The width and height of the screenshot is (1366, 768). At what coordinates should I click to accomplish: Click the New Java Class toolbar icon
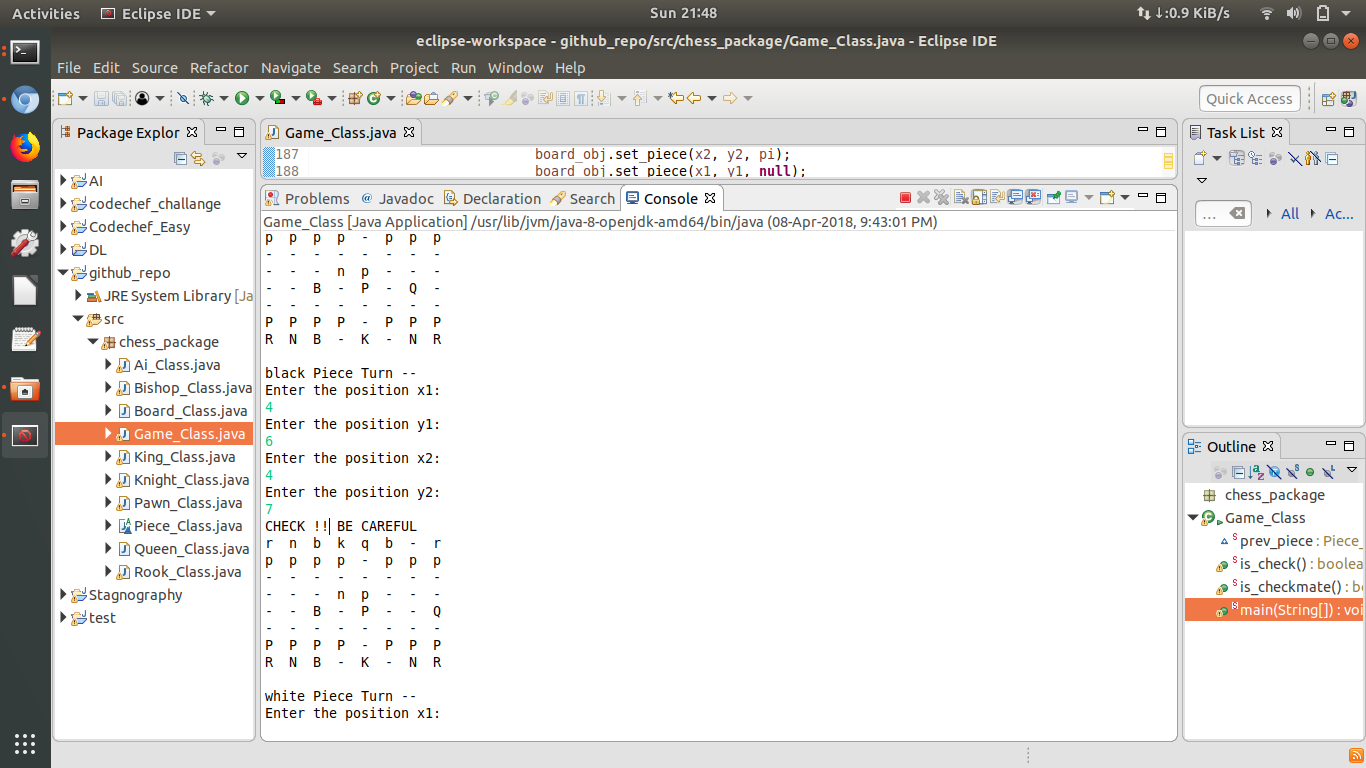coord(374,98)
